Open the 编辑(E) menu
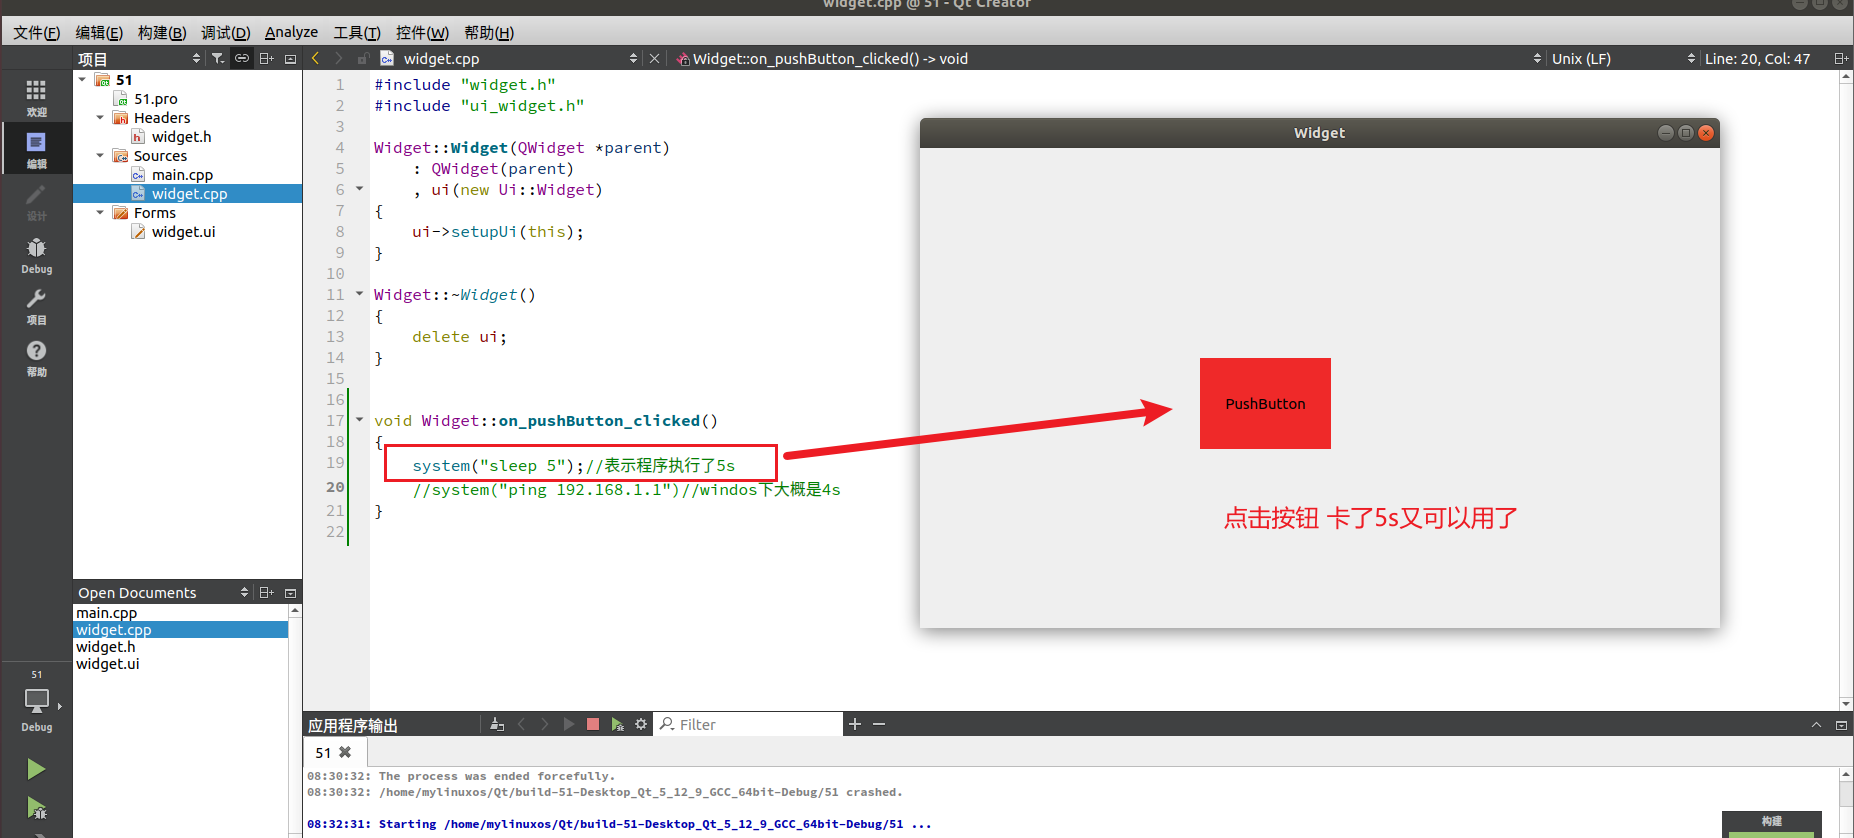The height and width of the screenshot is (838, 1854). coord(99,32)
